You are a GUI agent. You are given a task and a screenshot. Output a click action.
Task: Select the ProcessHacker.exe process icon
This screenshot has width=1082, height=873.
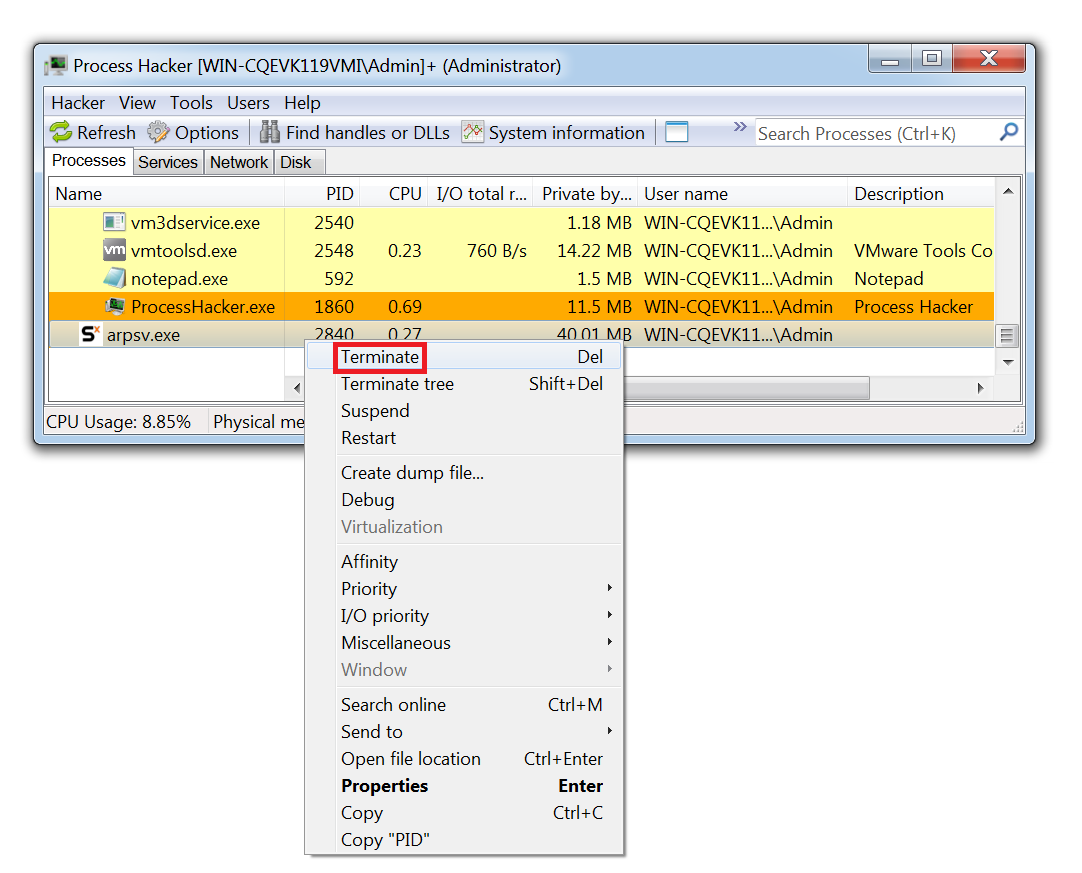pos(114,306)
